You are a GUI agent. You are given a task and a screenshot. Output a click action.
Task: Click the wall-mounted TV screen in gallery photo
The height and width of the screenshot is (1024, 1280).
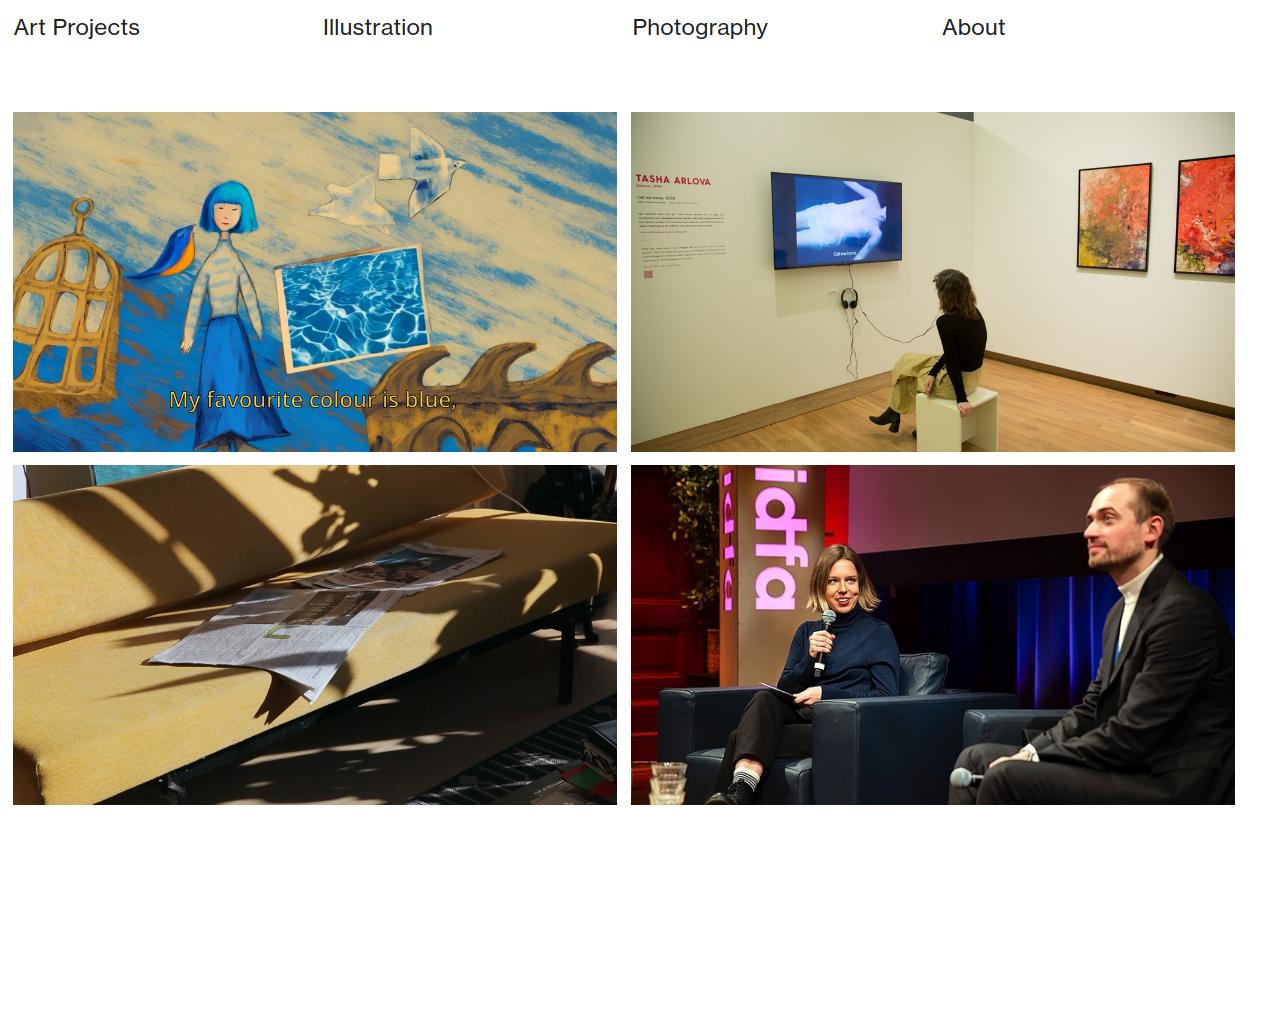click(836, 220)
